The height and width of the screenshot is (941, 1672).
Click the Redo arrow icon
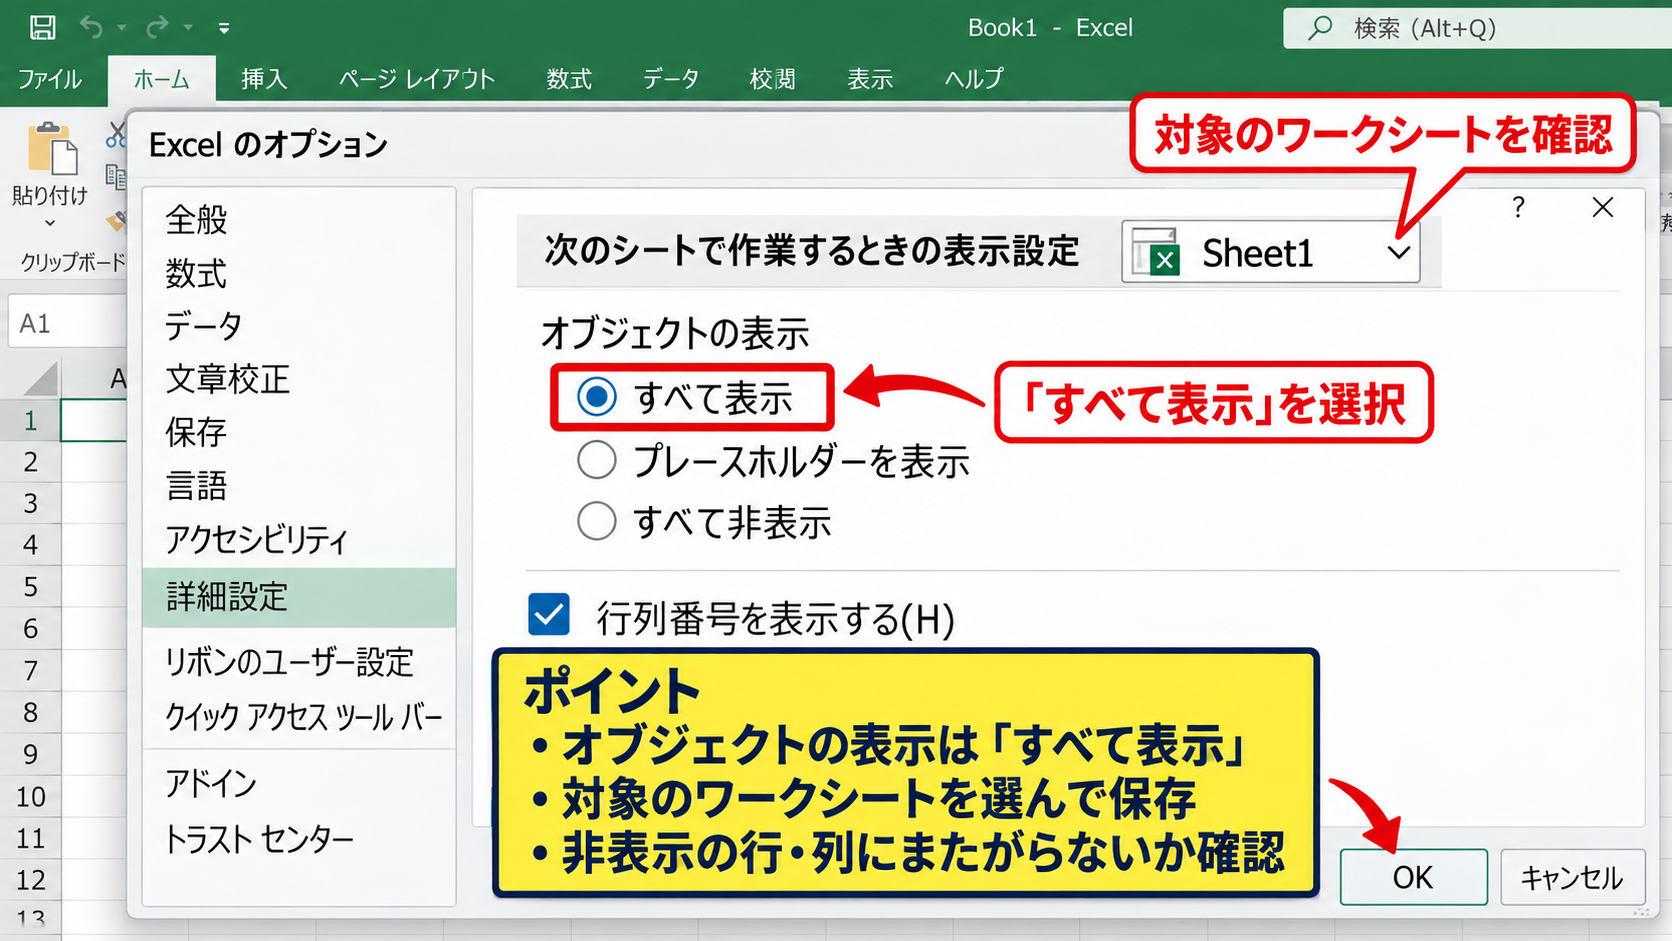[157, 27]
